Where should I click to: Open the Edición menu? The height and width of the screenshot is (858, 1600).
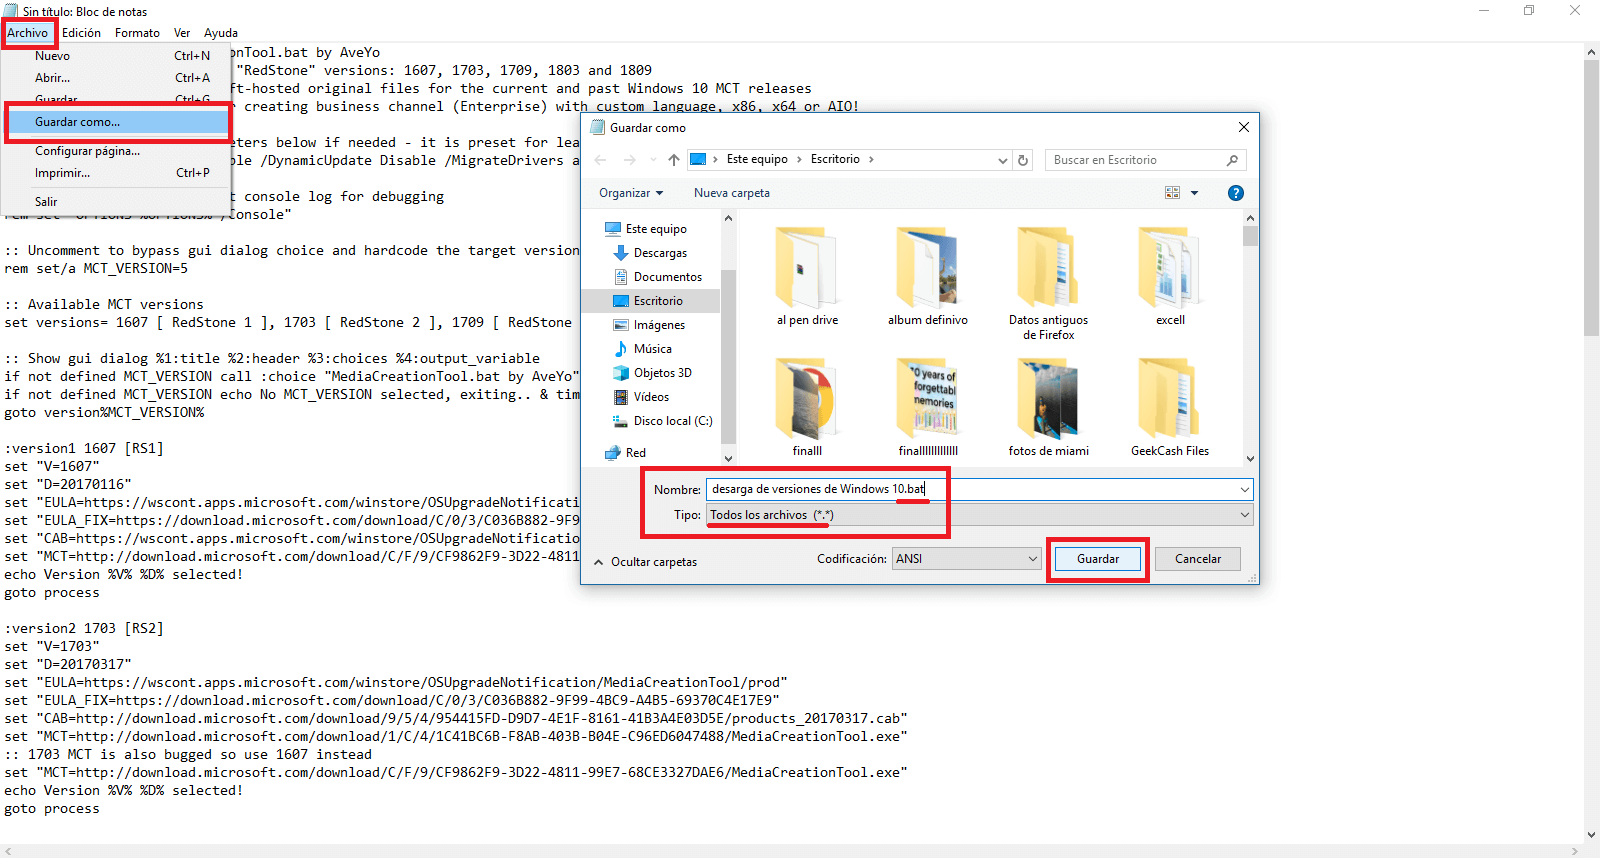click(81, 33)
